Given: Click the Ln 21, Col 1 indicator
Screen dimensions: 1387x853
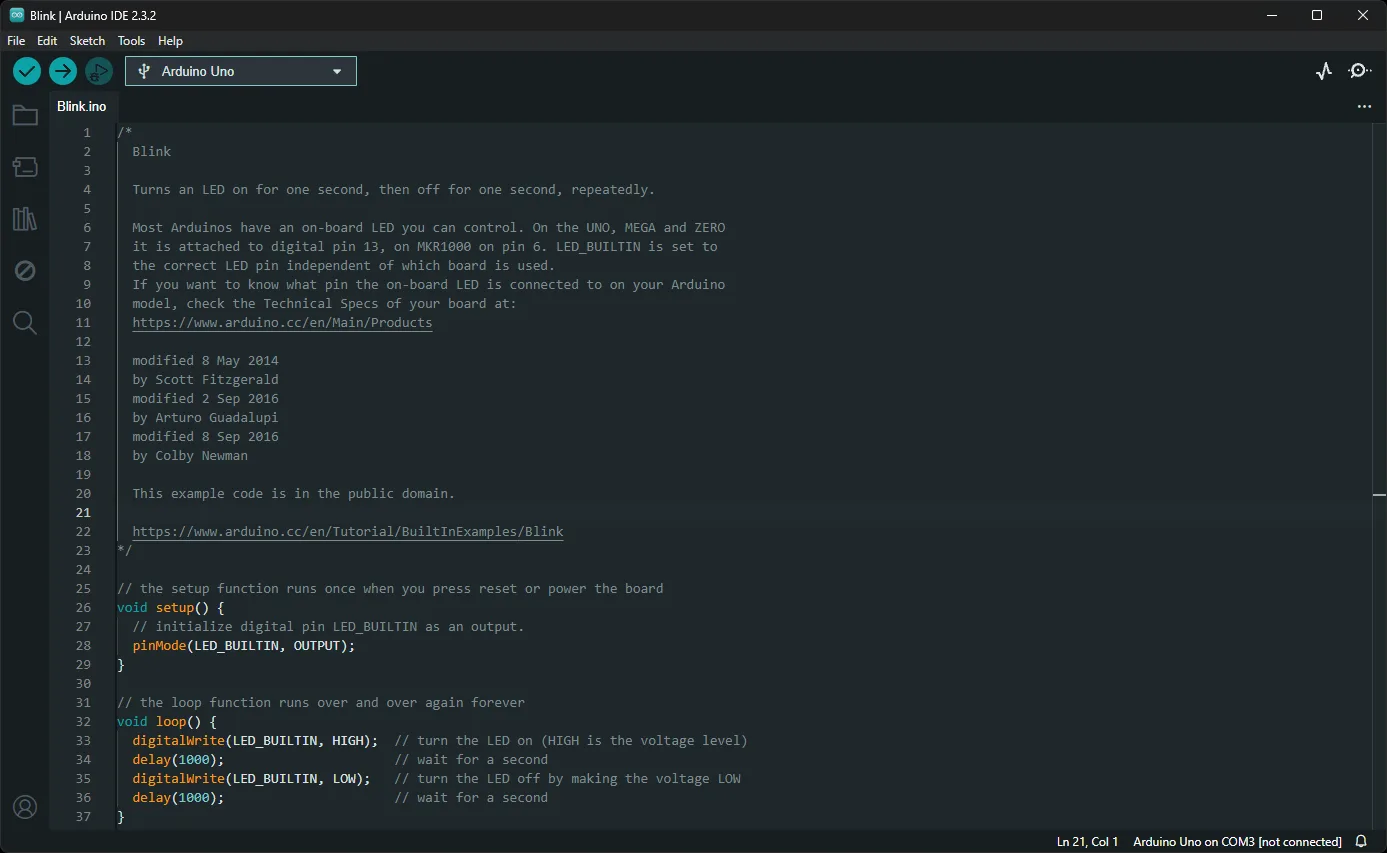Looking at the screenshot, I should pos(1087,842).
